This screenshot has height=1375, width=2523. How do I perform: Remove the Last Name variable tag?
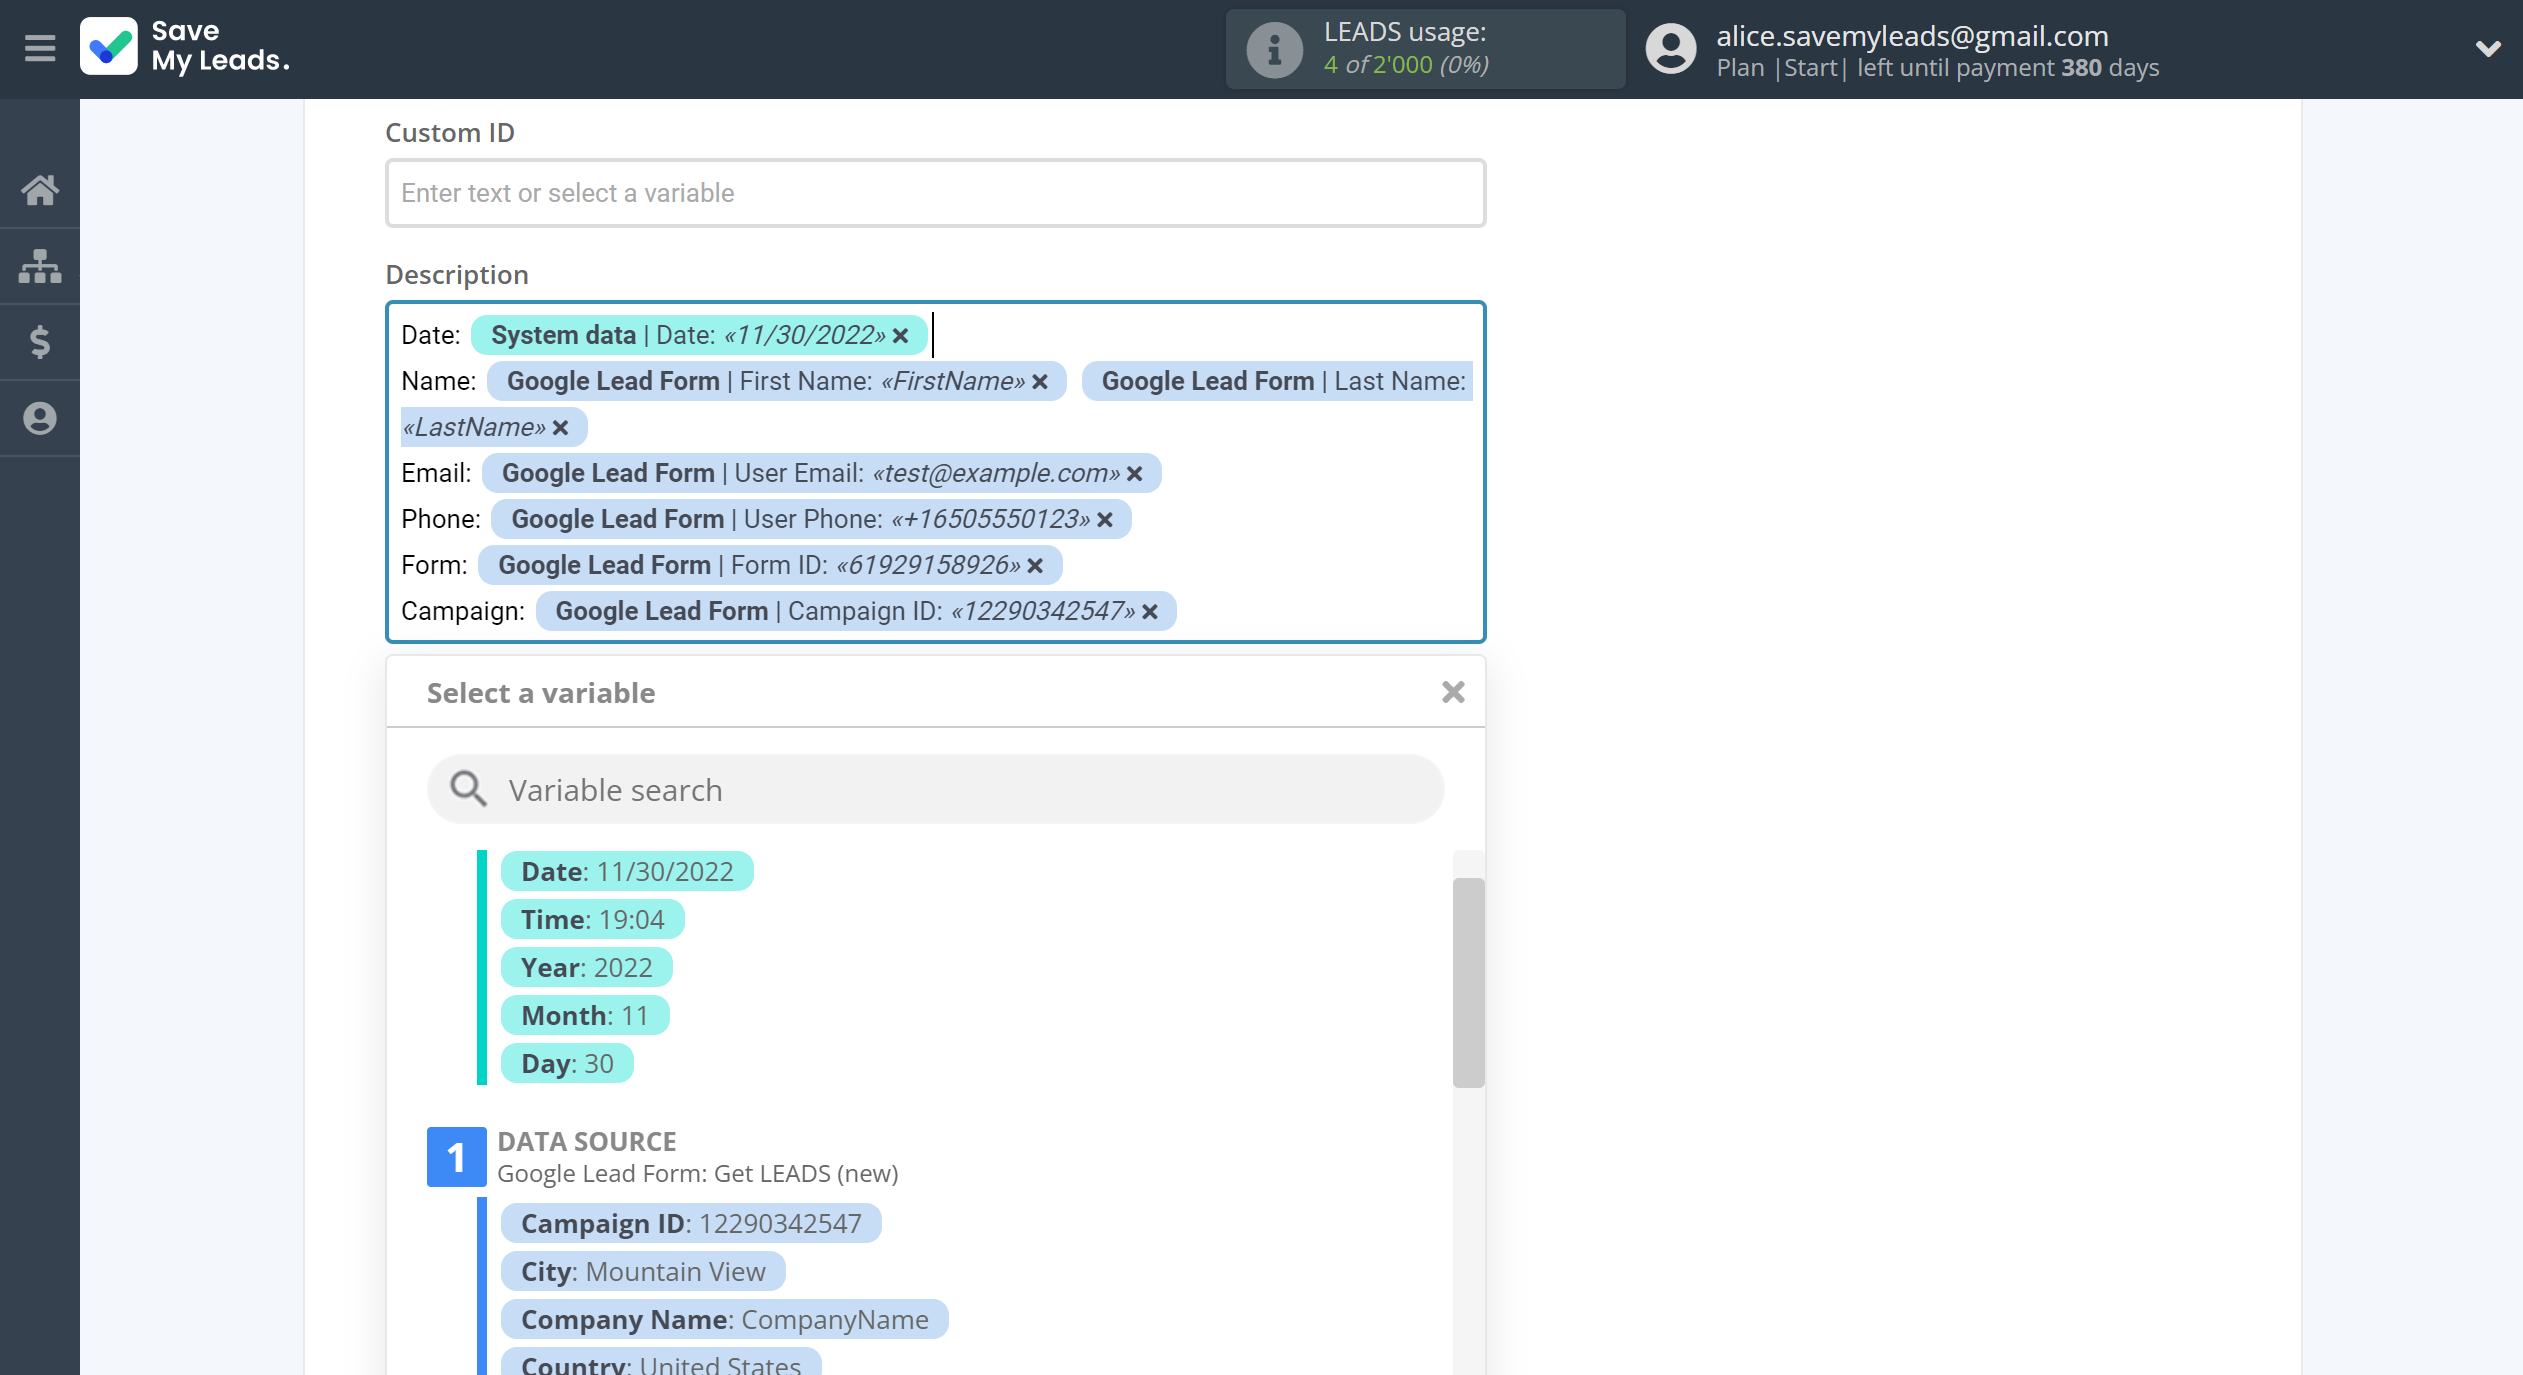pos(560,428)
